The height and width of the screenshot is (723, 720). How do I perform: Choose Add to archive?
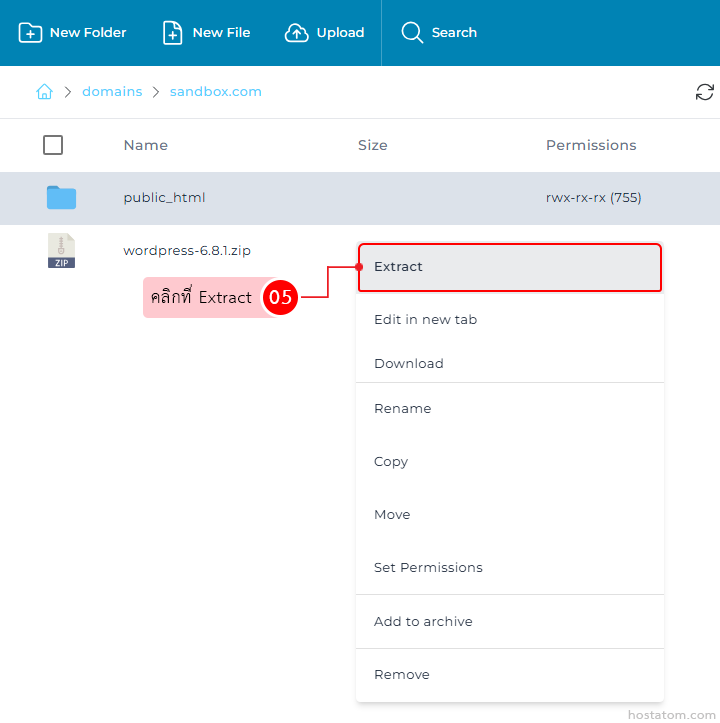pyautogui.click(x=423, y=622)
